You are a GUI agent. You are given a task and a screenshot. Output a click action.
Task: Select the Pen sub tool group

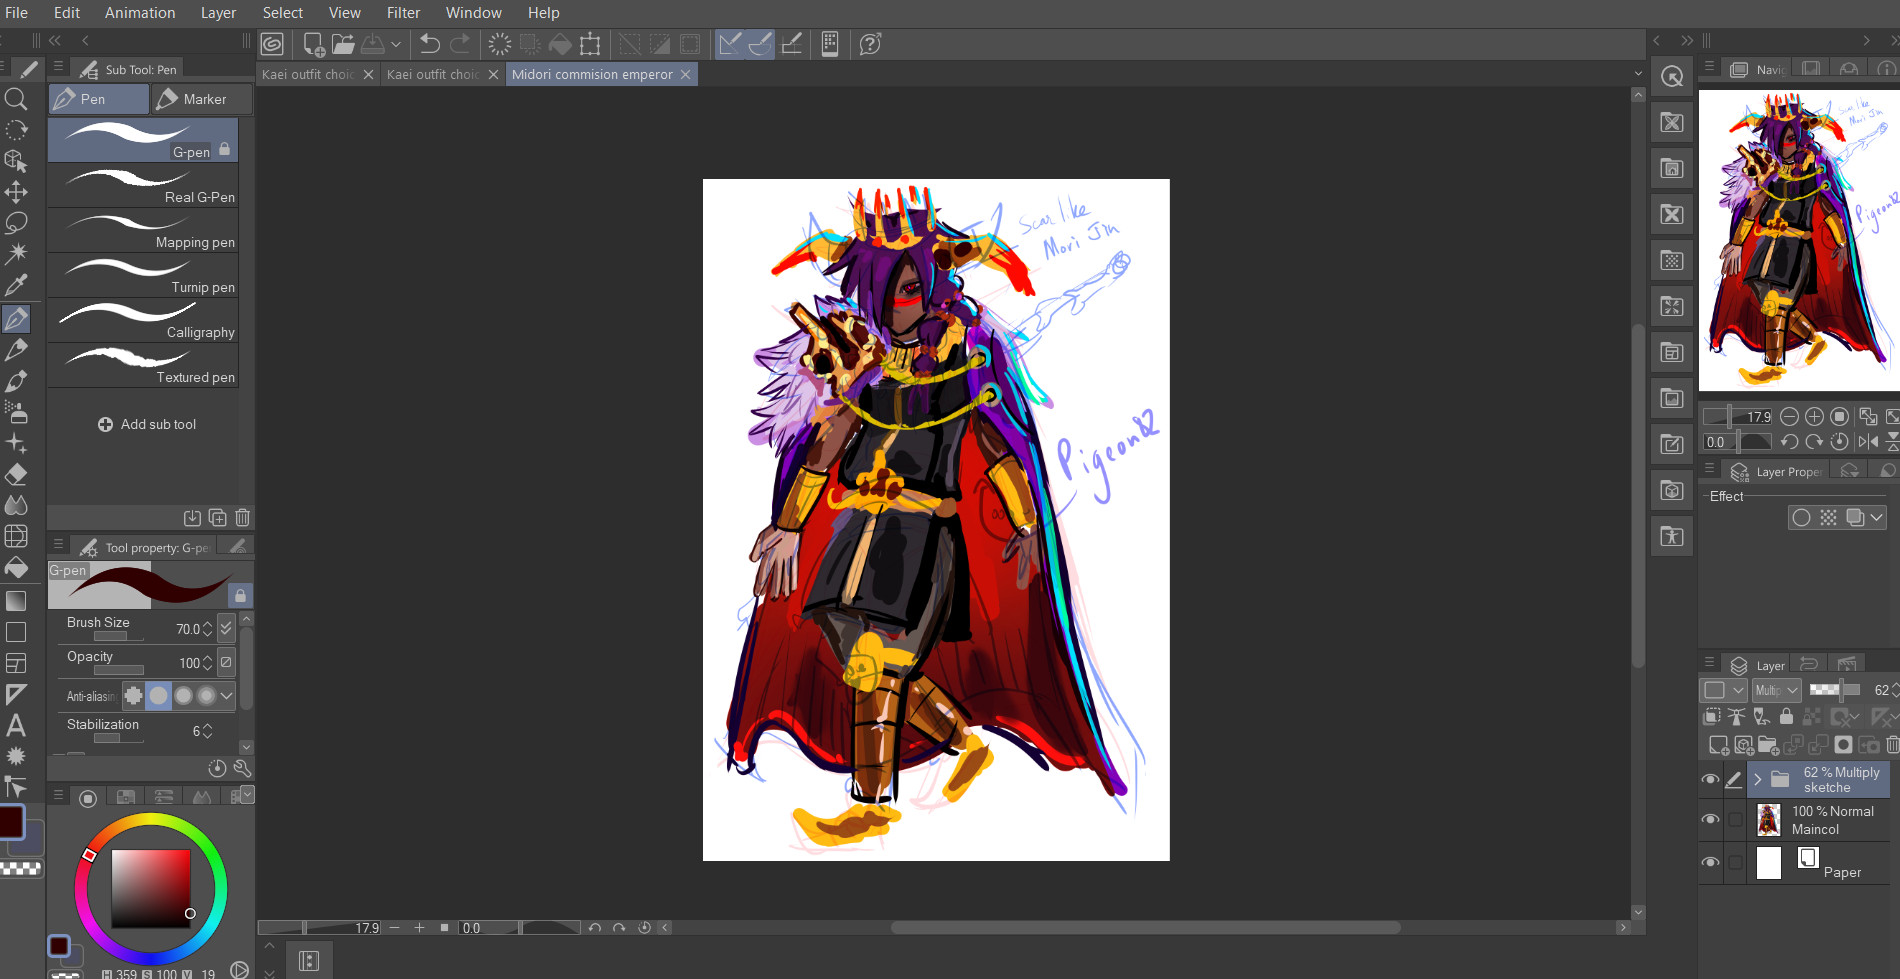point(99,99)
